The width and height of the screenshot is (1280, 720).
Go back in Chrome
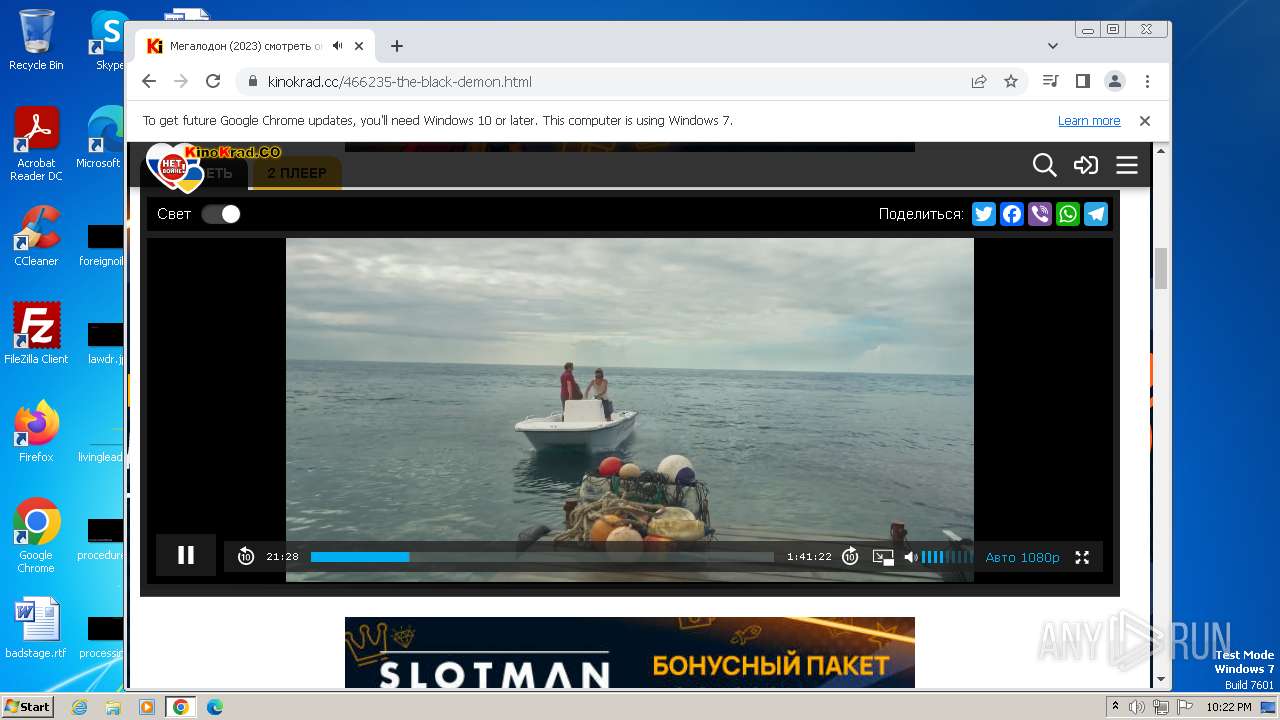point(149,82)
